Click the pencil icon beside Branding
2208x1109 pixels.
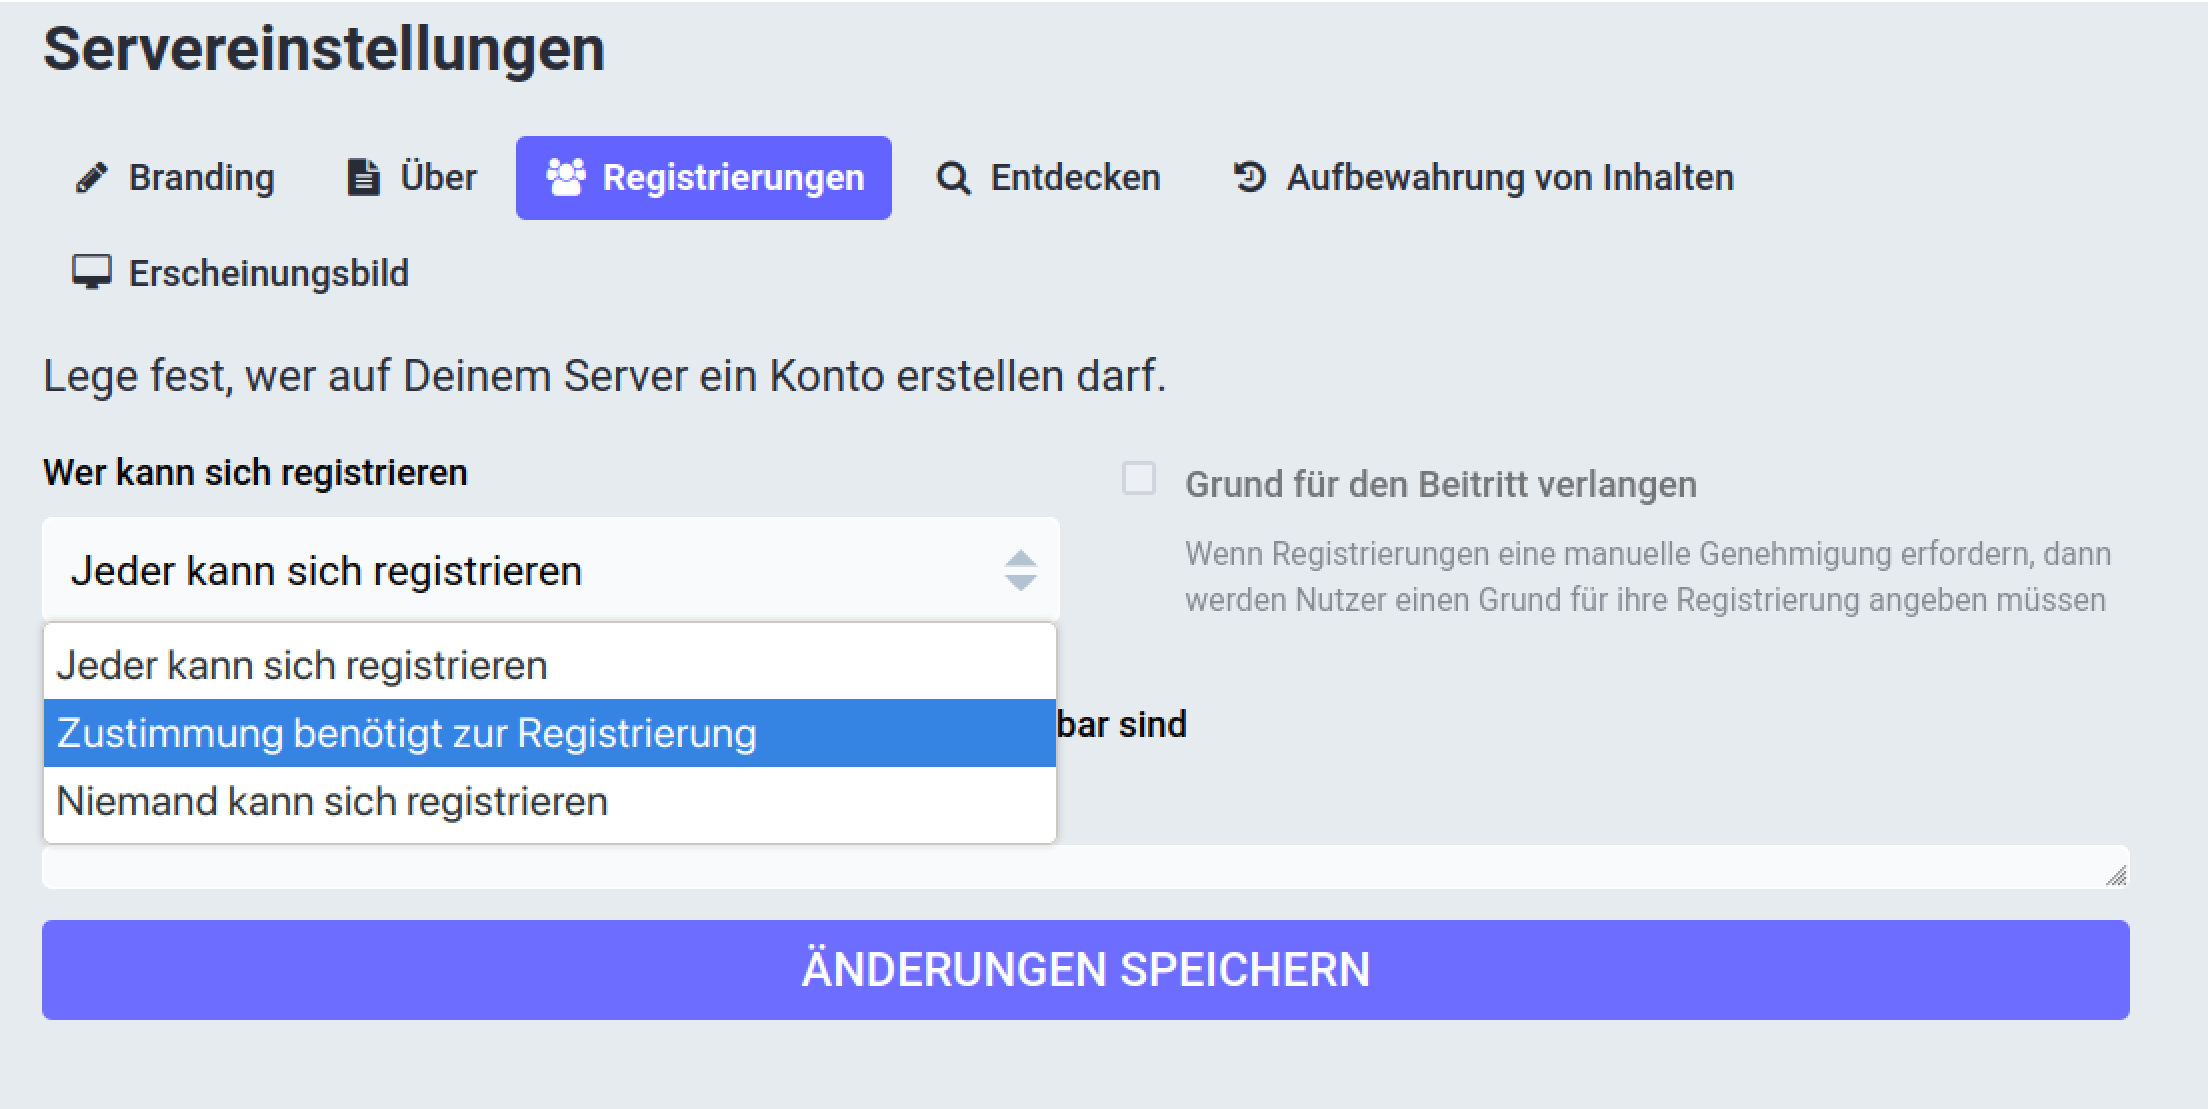click(x=91, y=178)
